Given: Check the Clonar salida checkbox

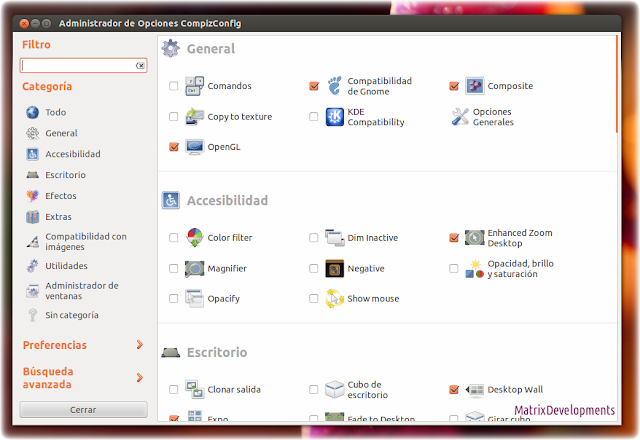Looking at the screenshot, I should pyautogui.click(x=174, y=389).
